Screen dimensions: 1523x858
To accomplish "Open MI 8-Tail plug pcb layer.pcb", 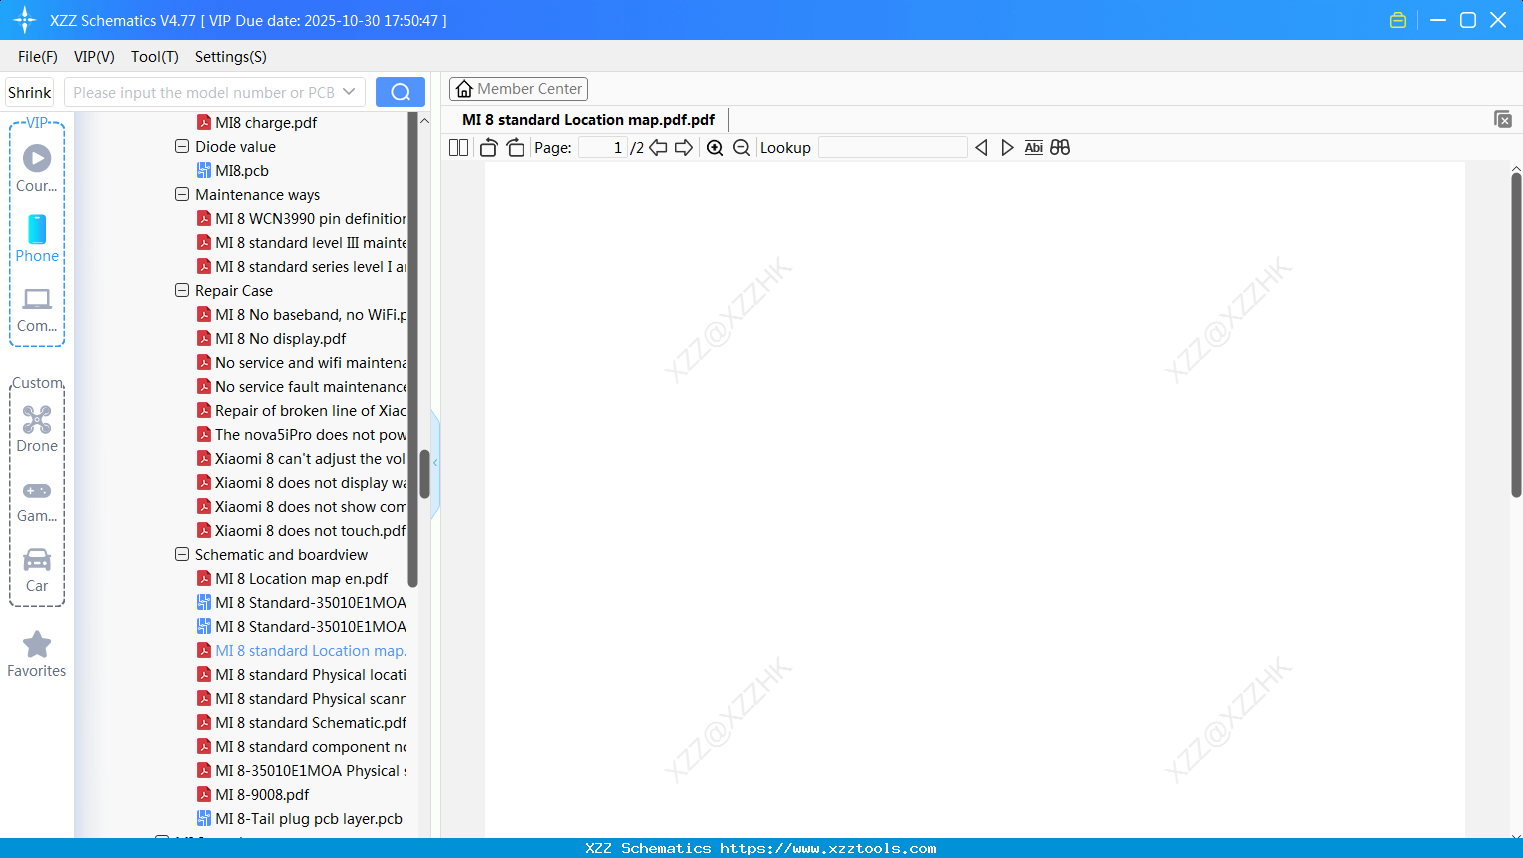I will [300, 818].
